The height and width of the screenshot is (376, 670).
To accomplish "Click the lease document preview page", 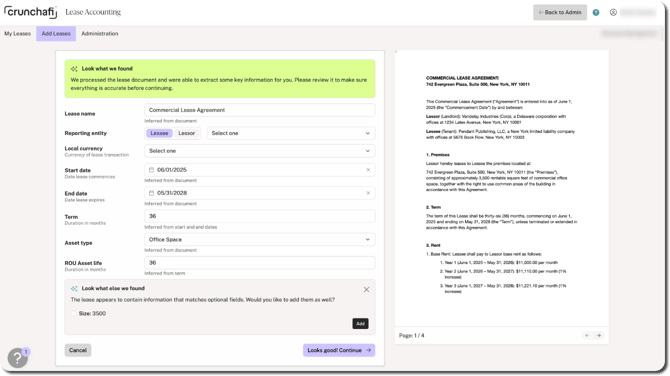I will coord(502,188).
